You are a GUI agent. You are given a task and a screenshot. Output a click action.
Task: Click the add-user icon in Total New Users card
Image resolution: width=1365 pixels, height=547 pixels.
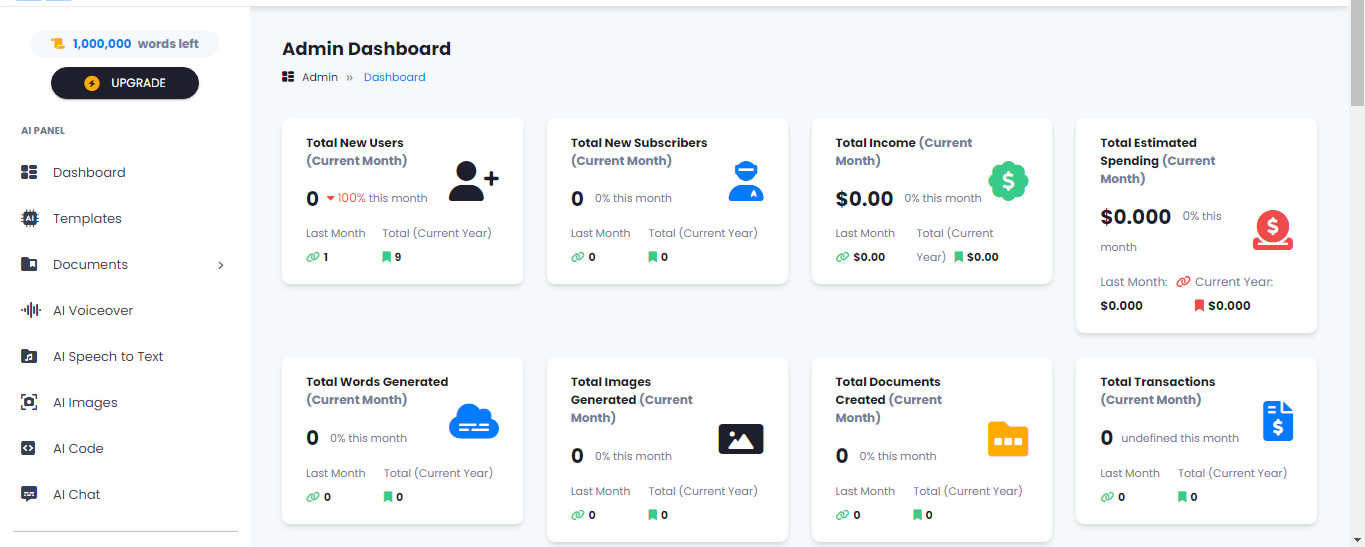coord(473,181)
